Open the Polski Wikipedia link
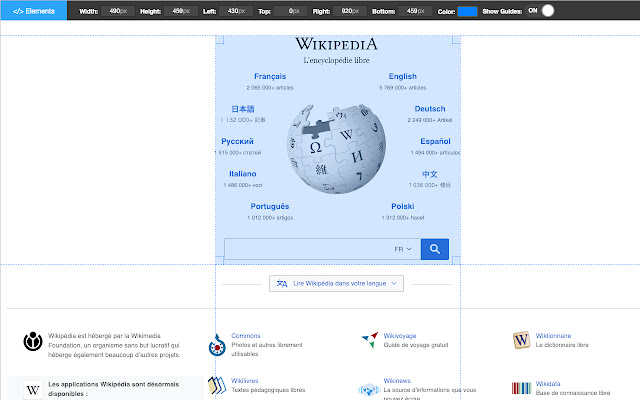 402,207
